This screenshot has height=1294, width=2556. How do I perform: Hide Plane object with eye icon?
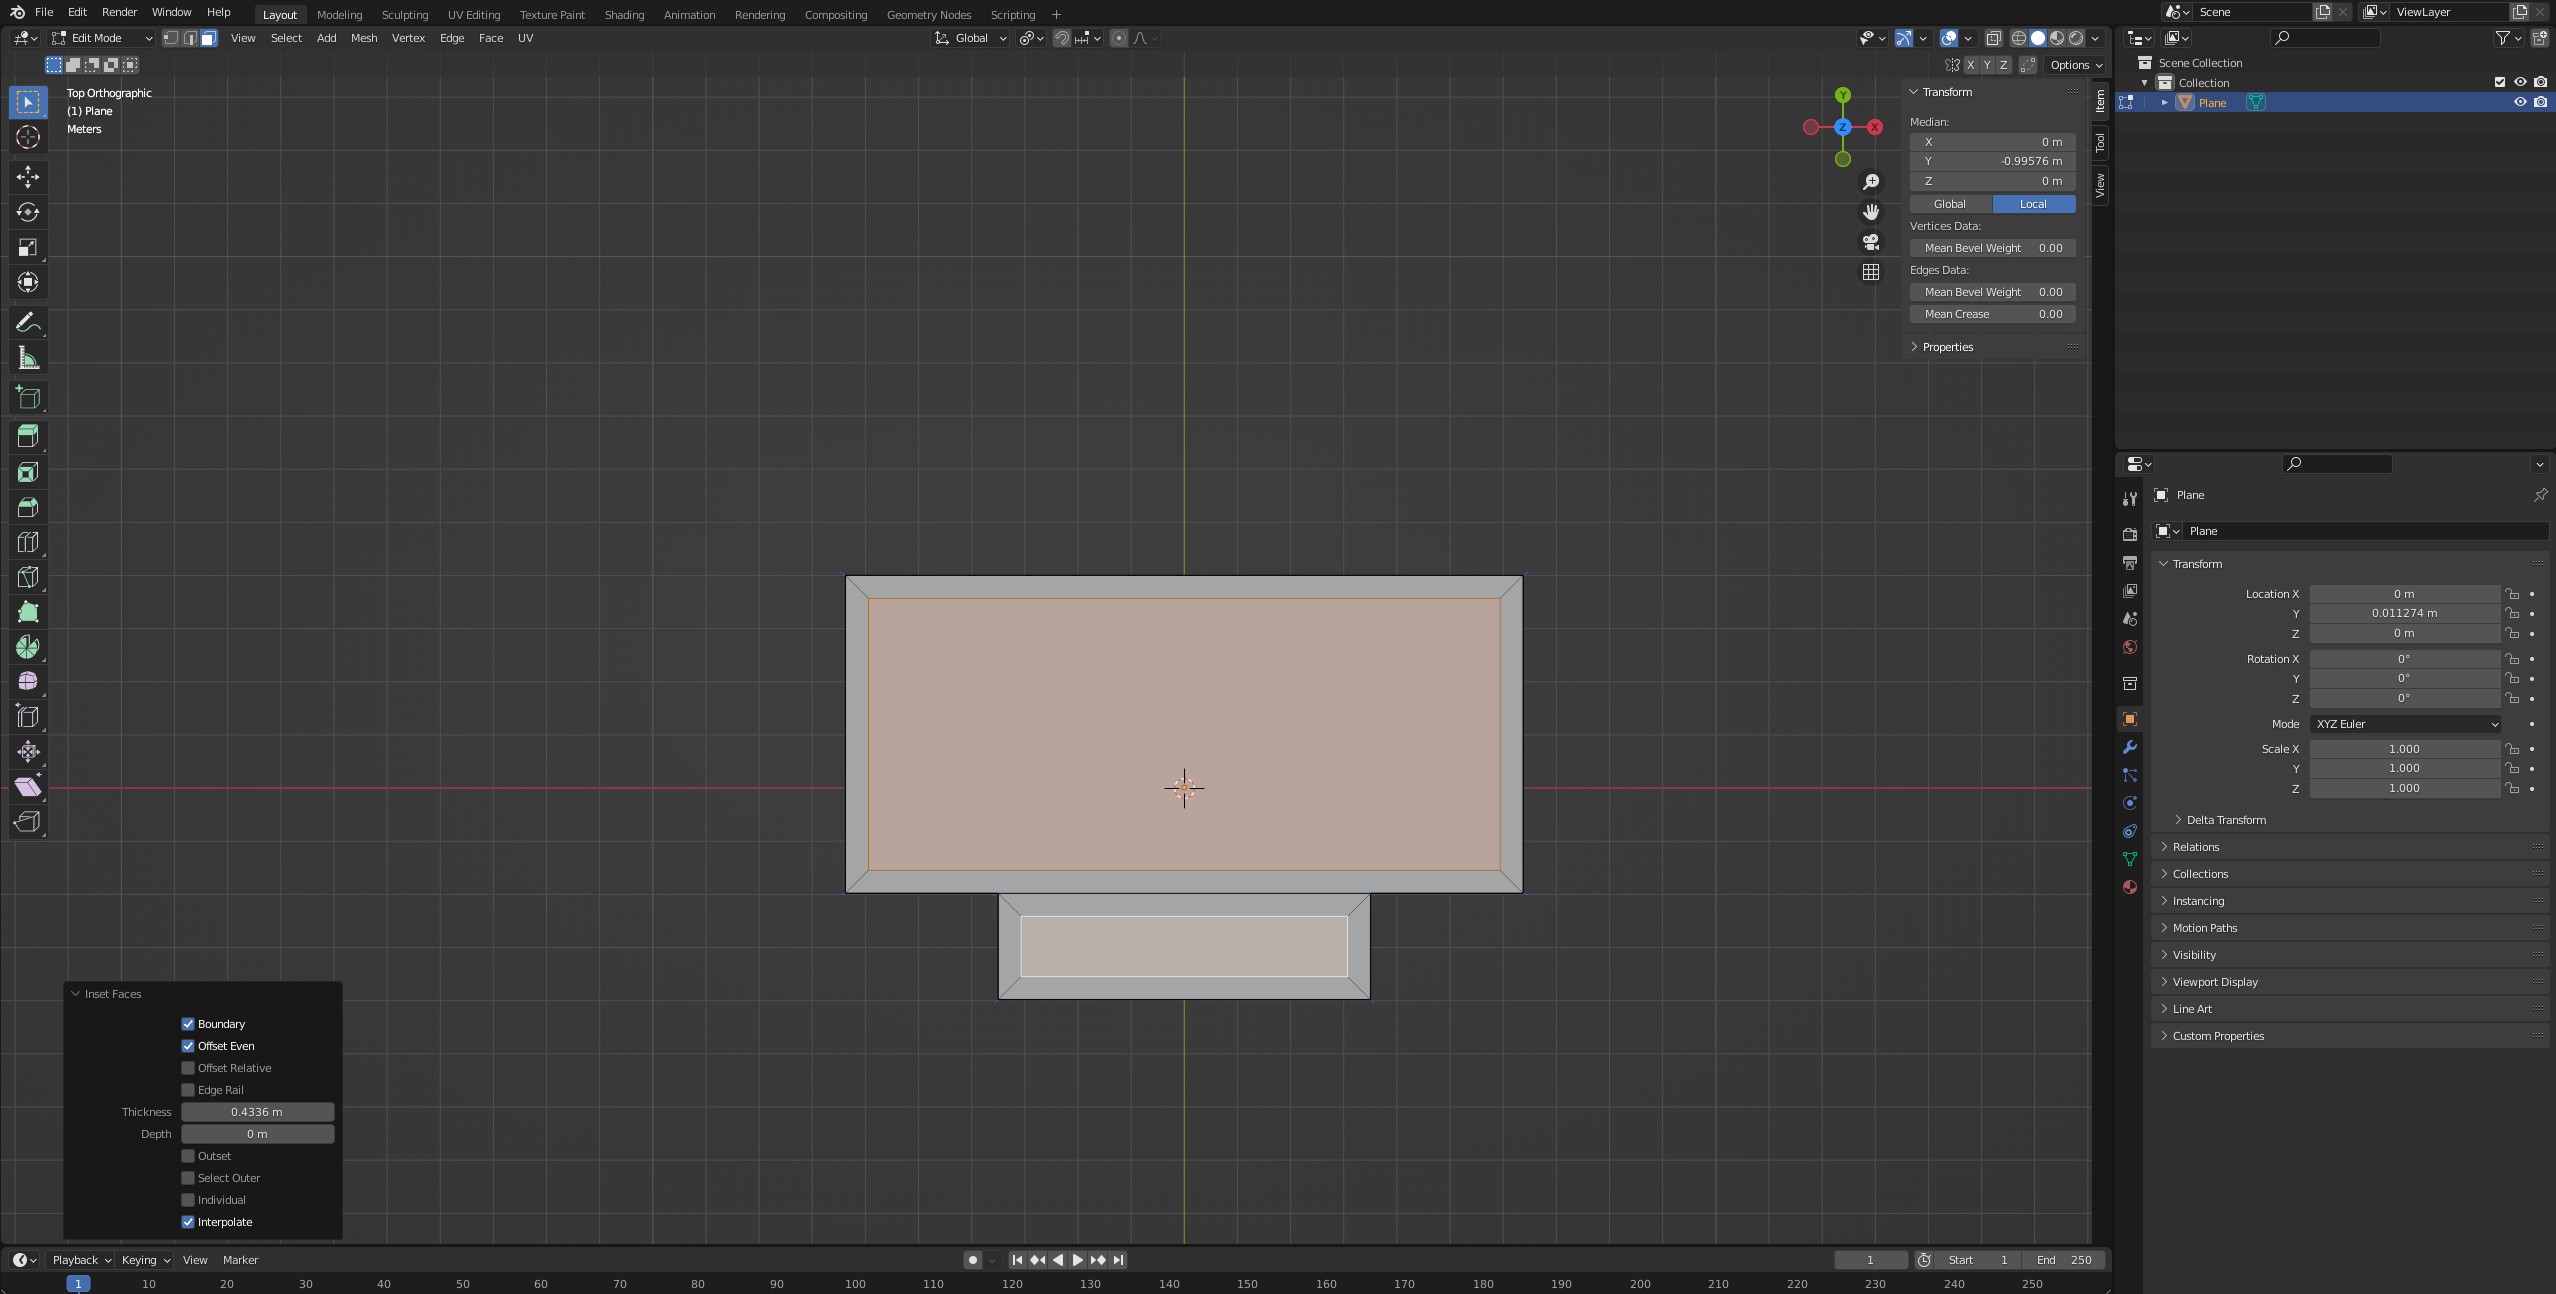[x=2519, y=102]
